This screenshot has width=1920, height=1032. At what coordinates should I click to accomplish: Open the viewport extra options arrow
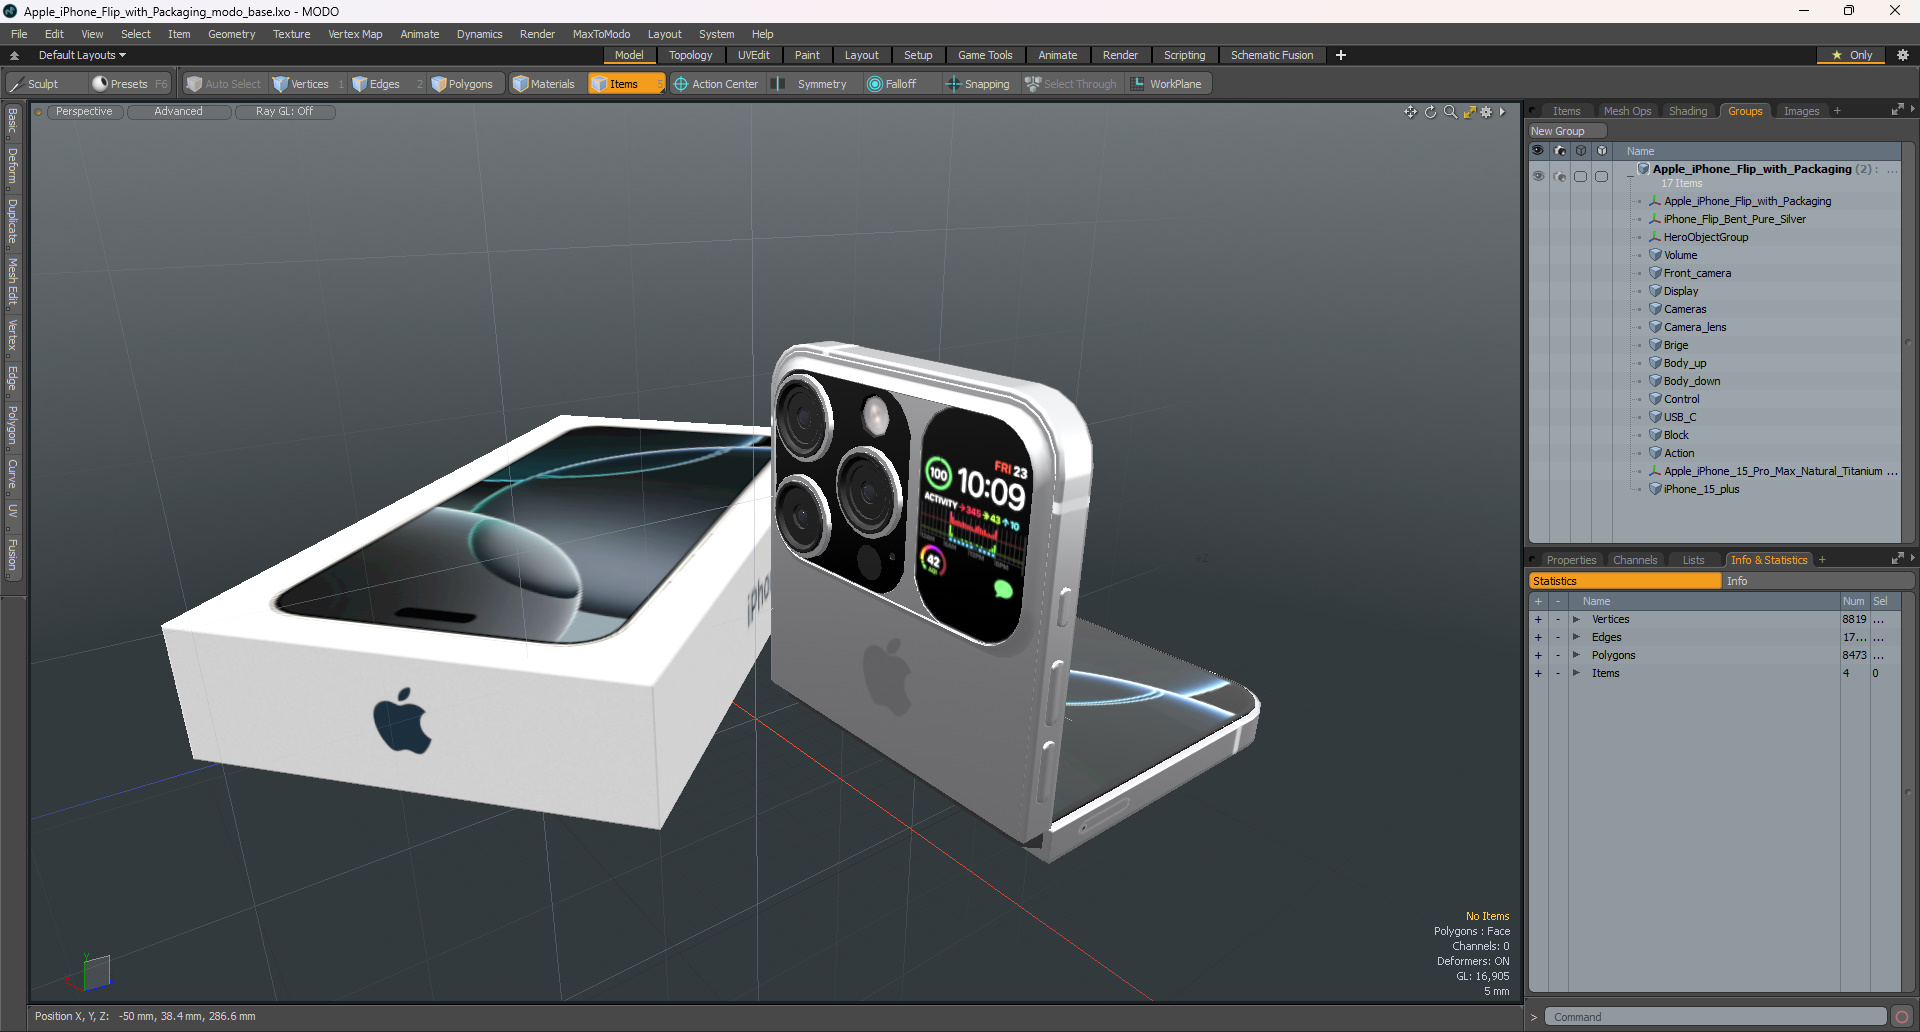(1502, 112)
